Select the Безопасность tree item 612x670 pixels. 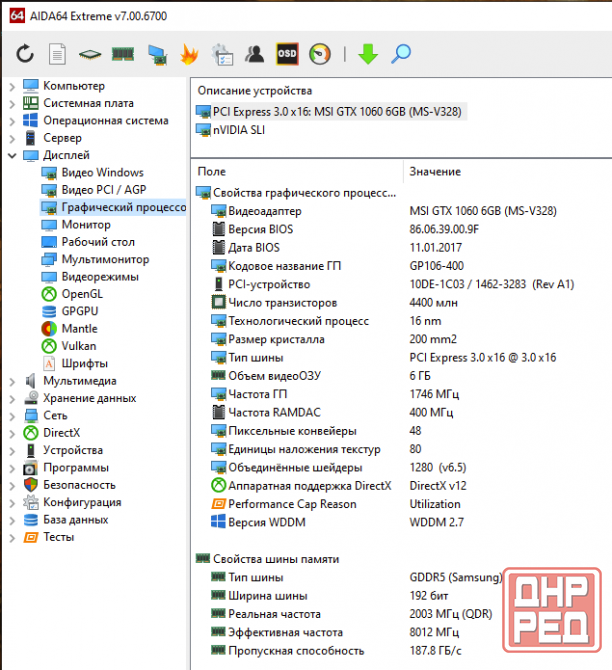69,485
